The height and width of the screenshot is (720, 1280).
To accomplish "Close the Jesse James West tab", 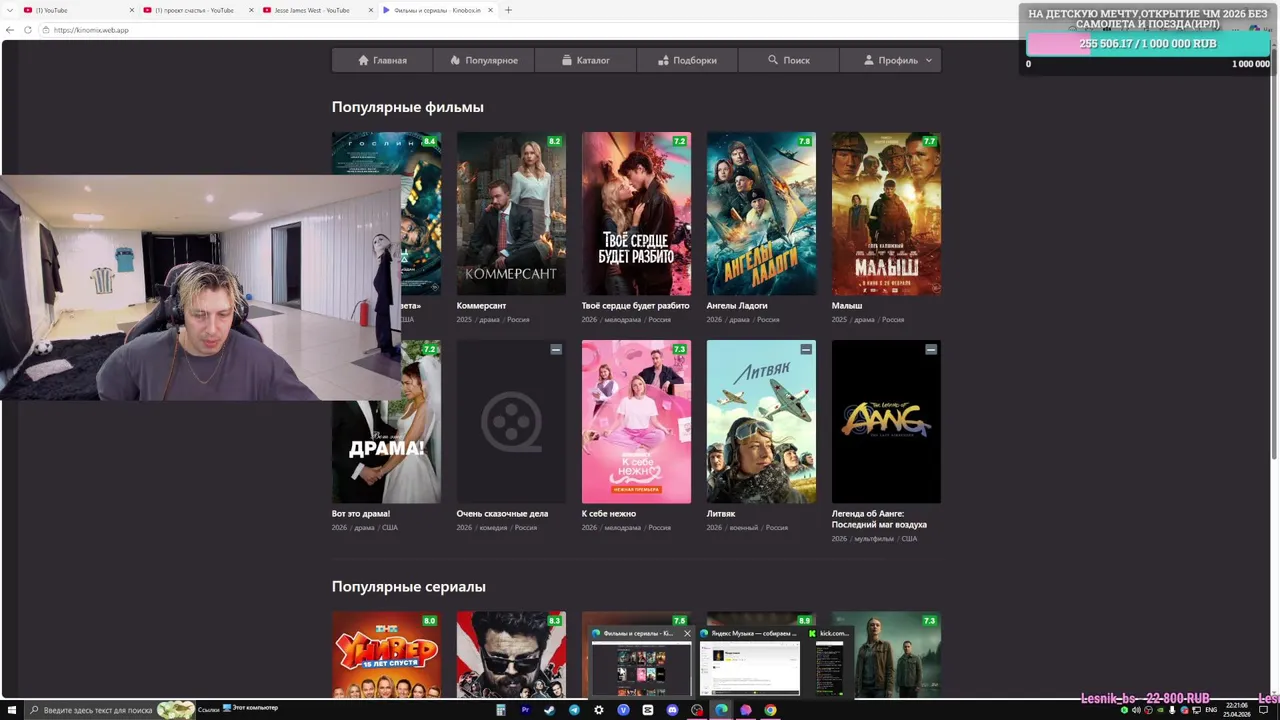I will coord(370,10).
